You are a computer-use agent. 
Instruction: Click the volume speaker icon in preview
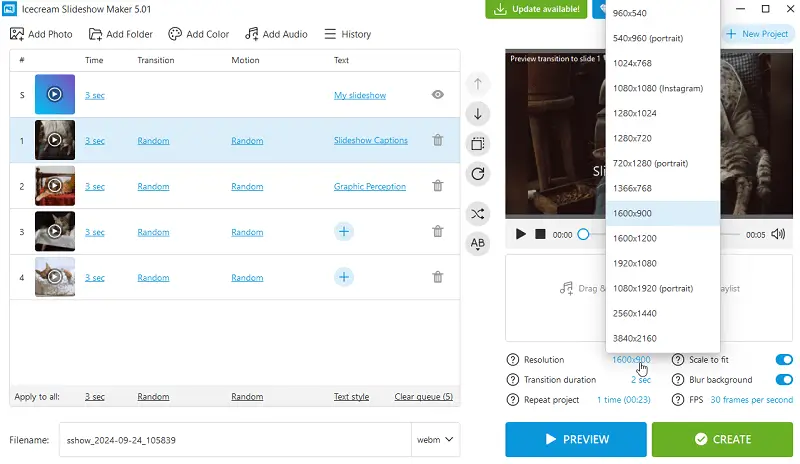click(778, 234)
